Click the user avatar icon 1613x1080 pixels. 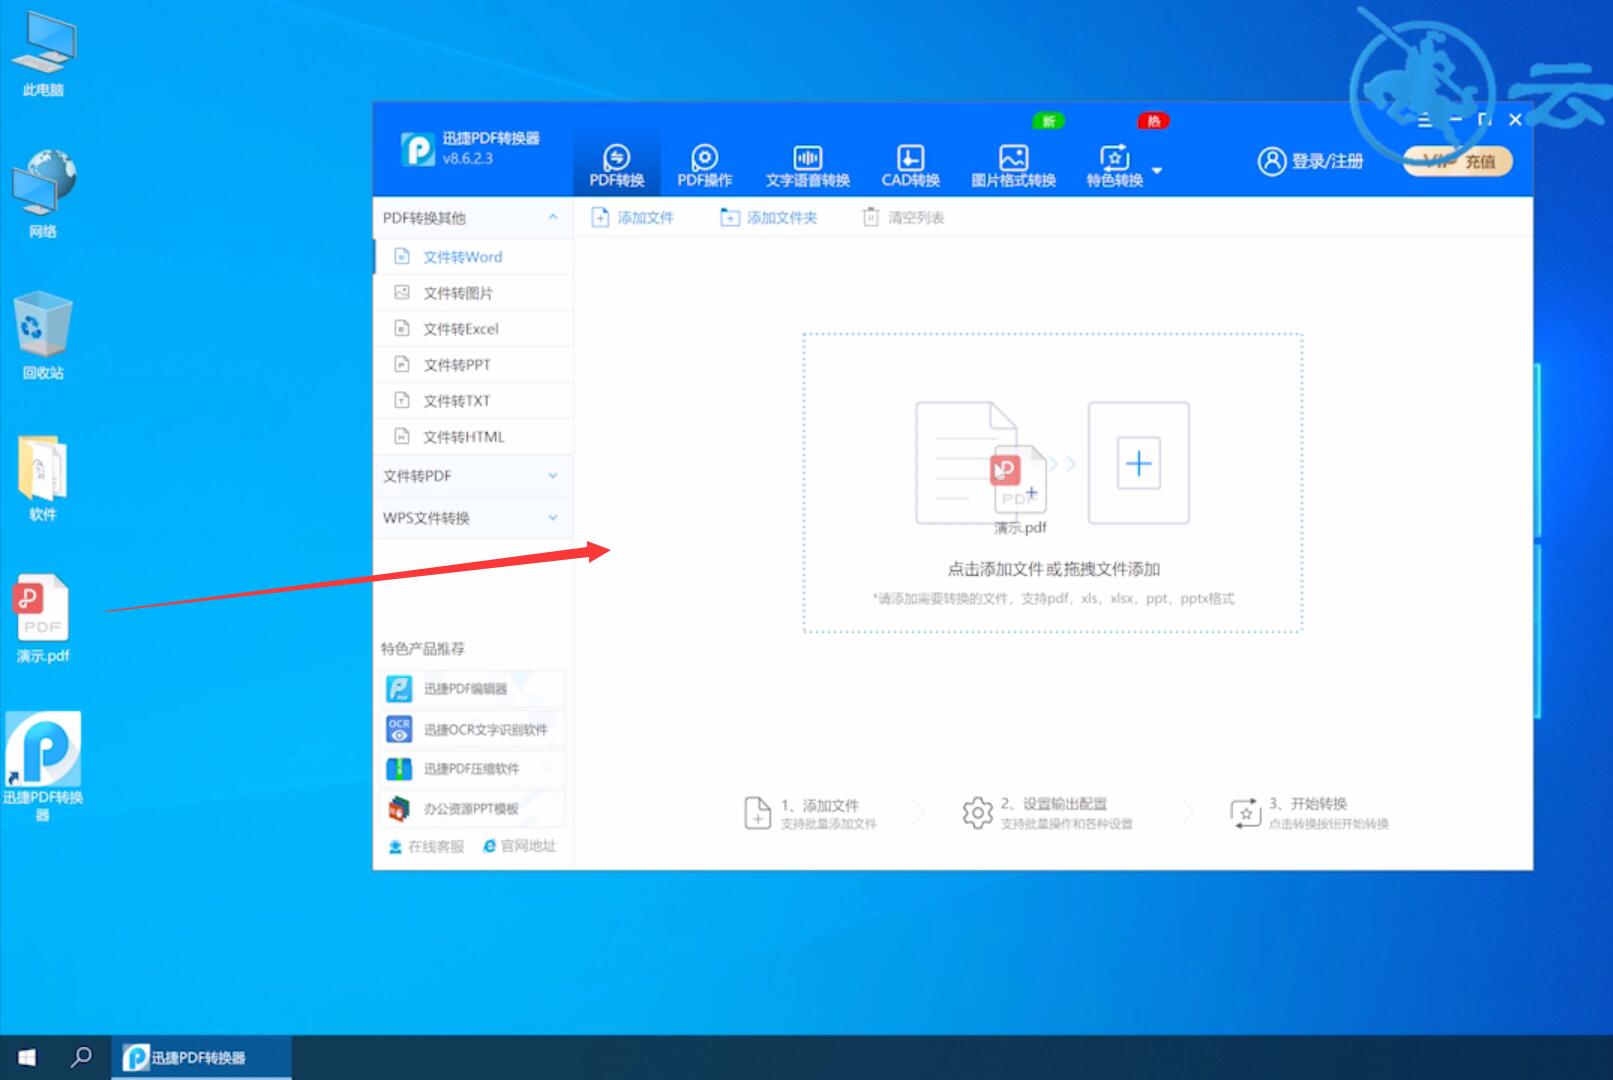[1271, 161]
